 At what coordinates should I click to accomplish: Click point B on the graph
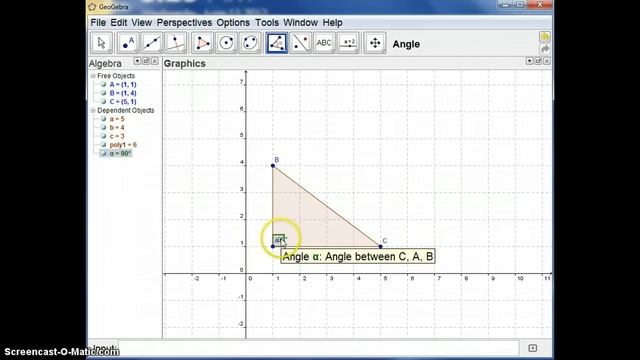tap(273, 166)
